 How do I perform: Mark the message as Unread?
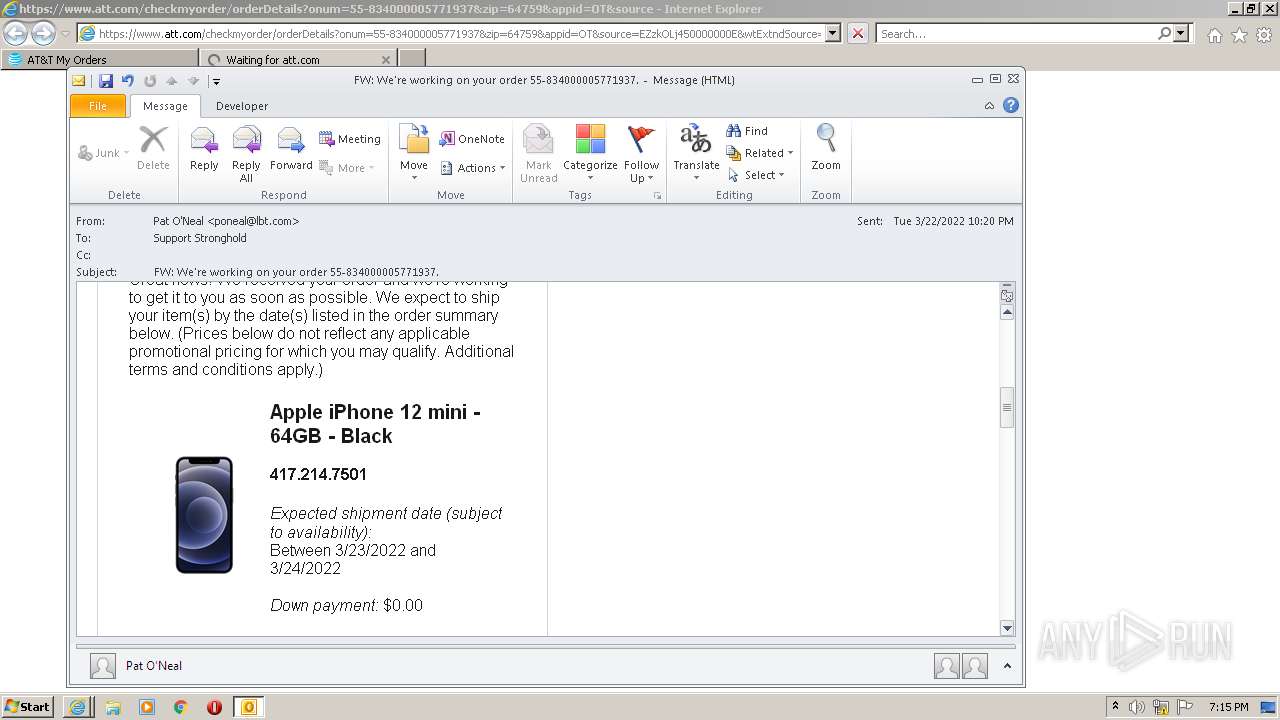point(538,154)
